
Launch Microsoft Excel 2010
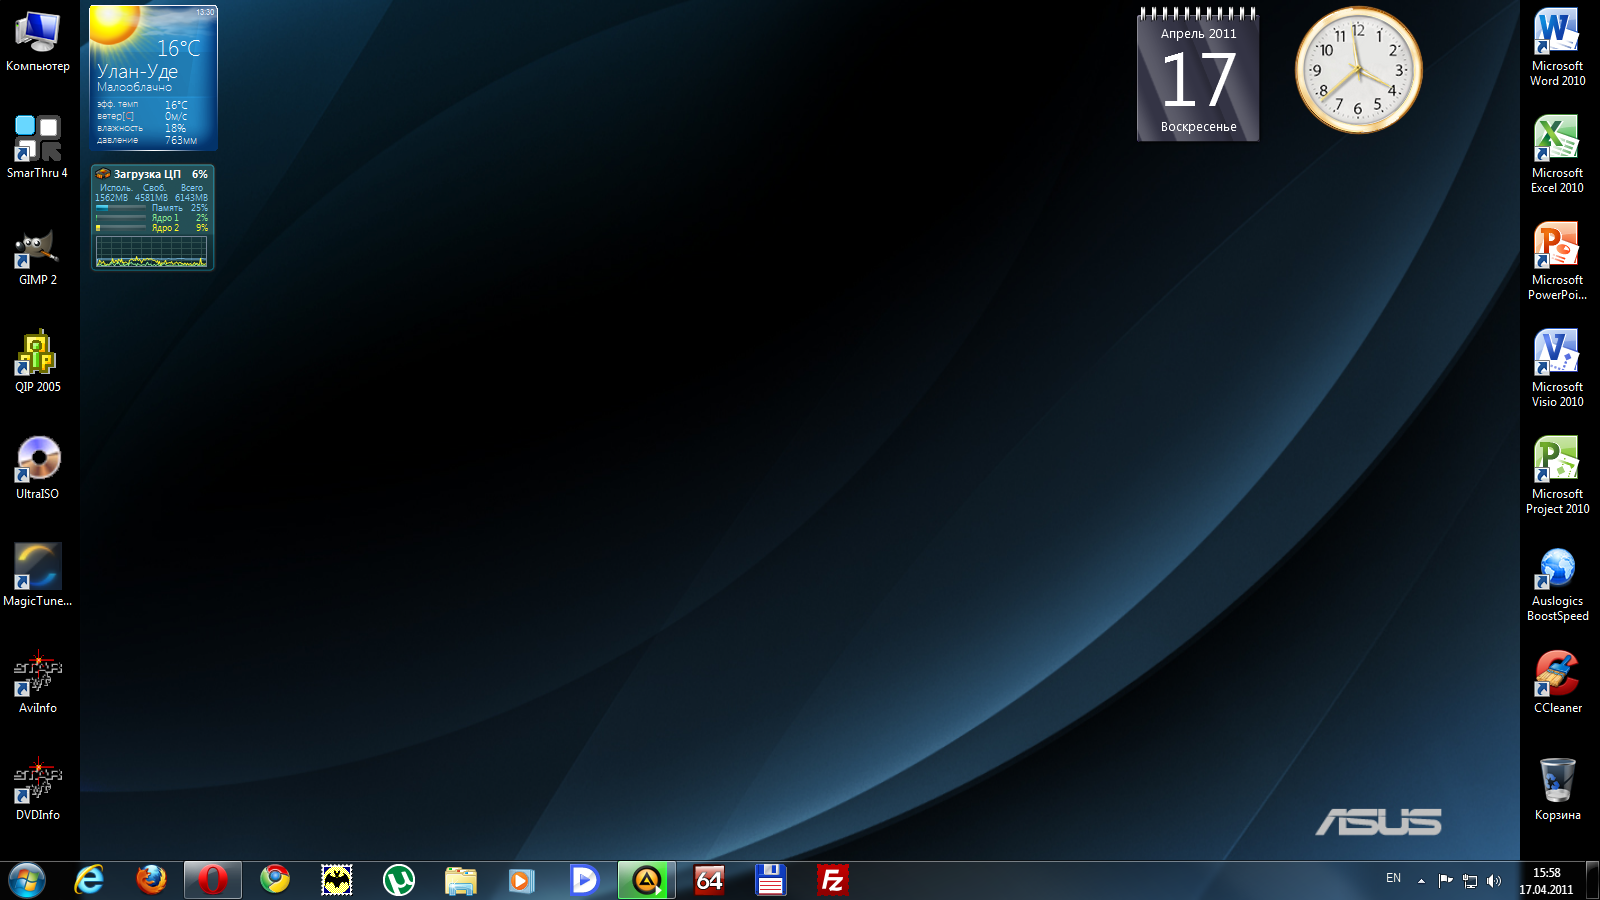1557,154
